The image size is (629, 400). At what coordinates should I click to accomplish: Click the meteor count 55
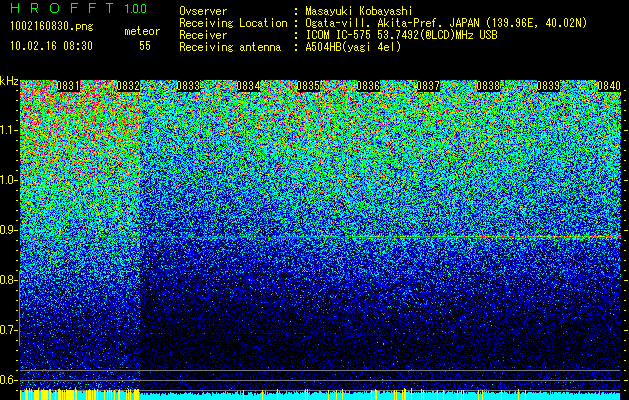(x=145, y=46)
